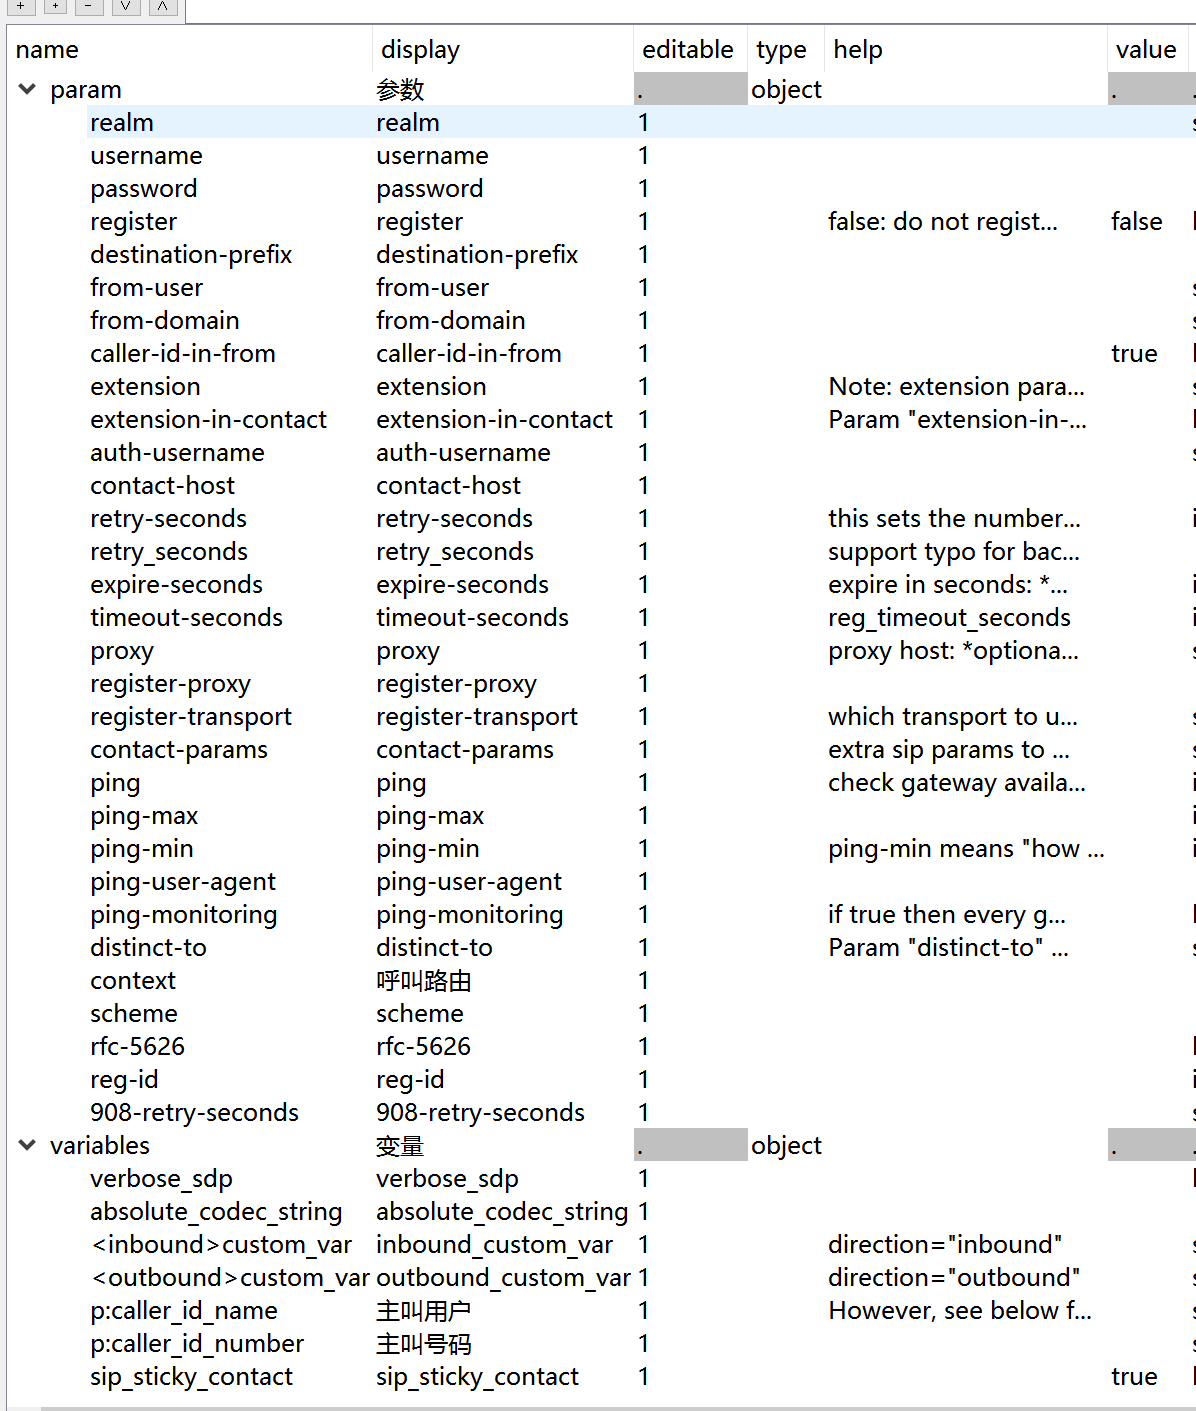The height and width of the screenshot is (1411, 1196).
Task: Click the object type cell for variables
Action: pos(786,1146)
